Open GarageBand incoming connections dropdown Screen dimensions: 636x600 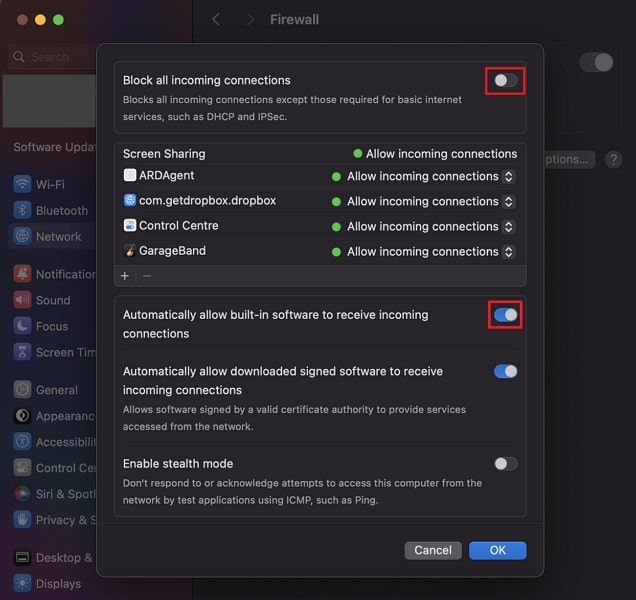(x=508, y=252)
